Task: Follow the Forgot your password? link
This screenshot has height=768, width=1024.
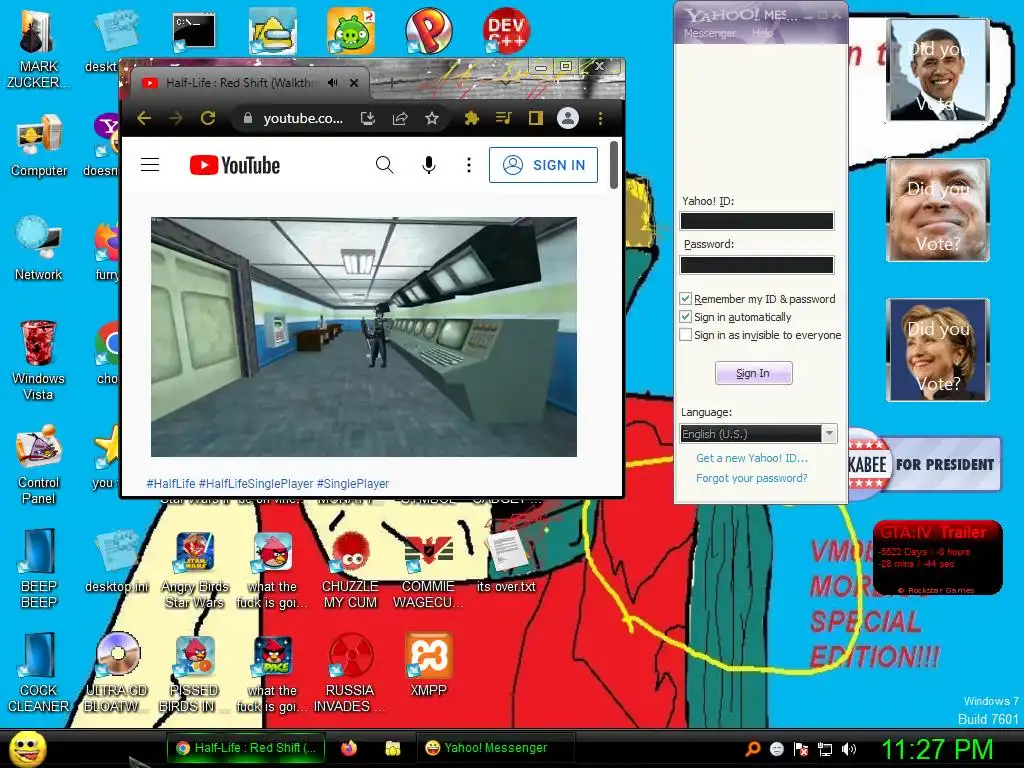Action: (752, 478)
